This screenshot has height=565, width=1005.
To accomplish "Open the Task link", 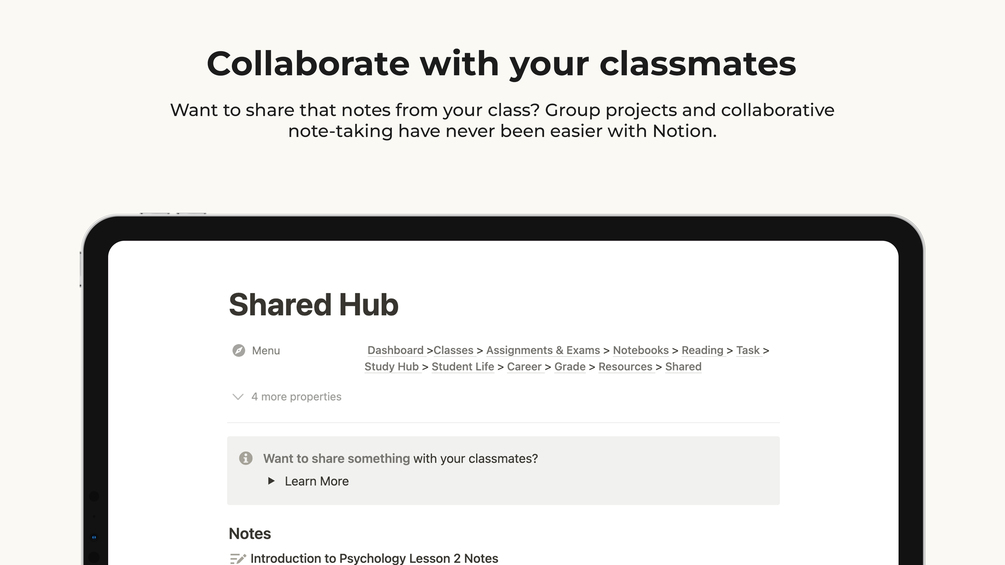I will (x=748, y=351).
